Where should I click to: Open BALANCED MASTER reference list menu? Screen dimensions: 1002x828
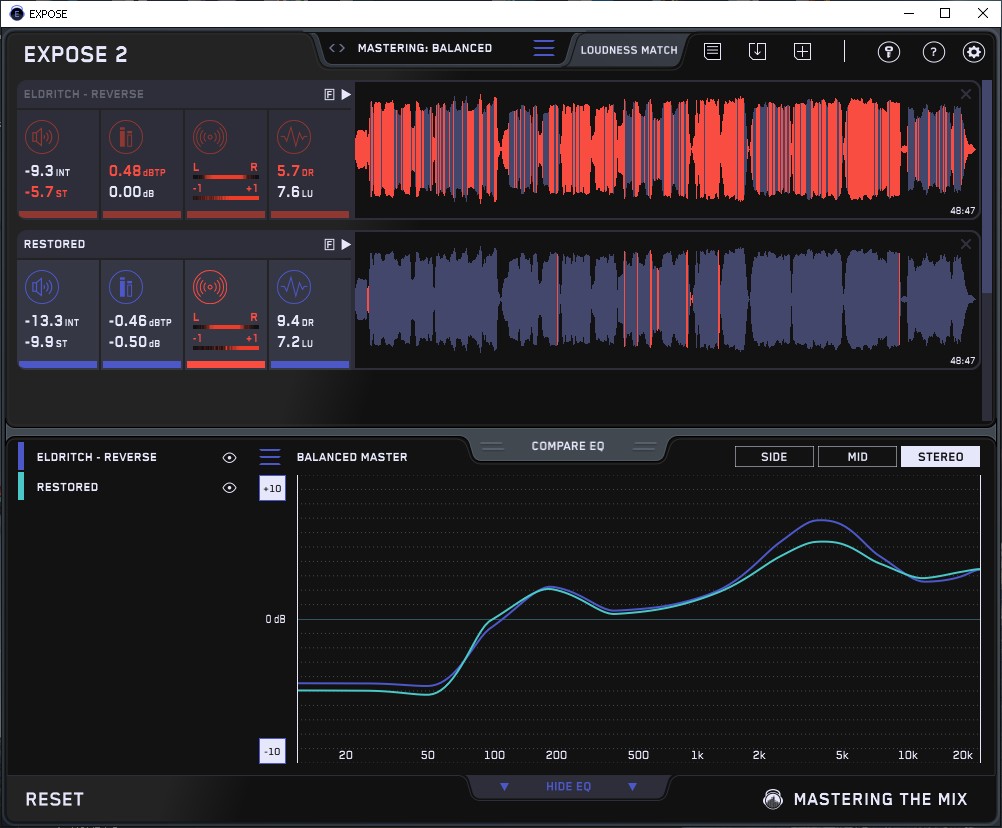pos(270,457)
